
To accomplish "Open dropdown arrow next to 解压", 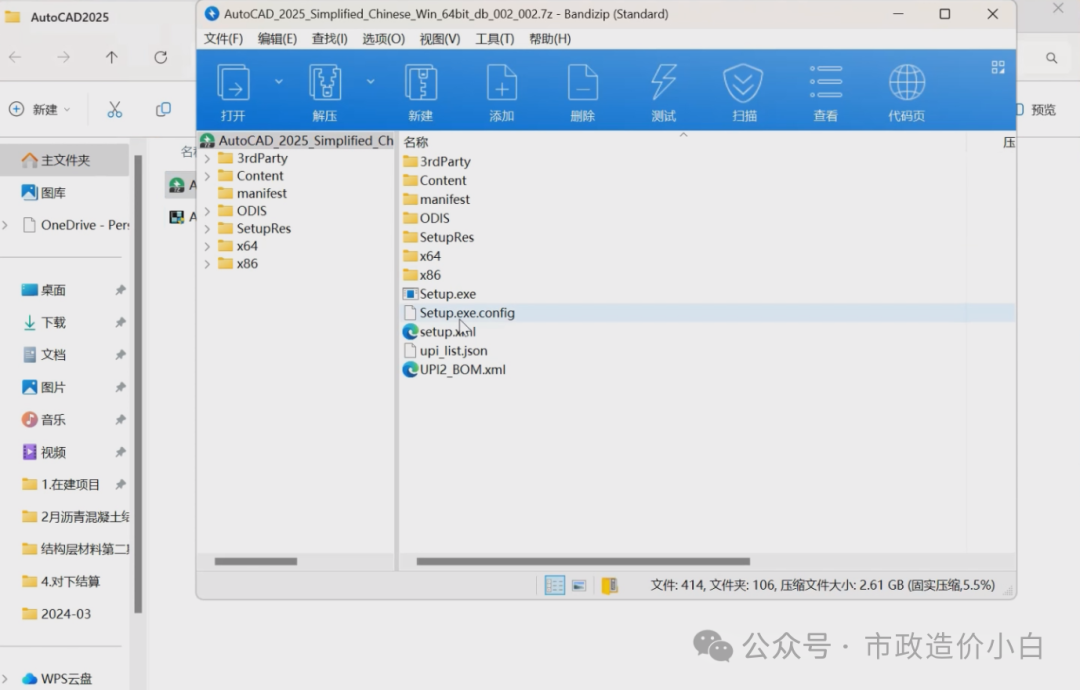I will [x=371, y=81].
